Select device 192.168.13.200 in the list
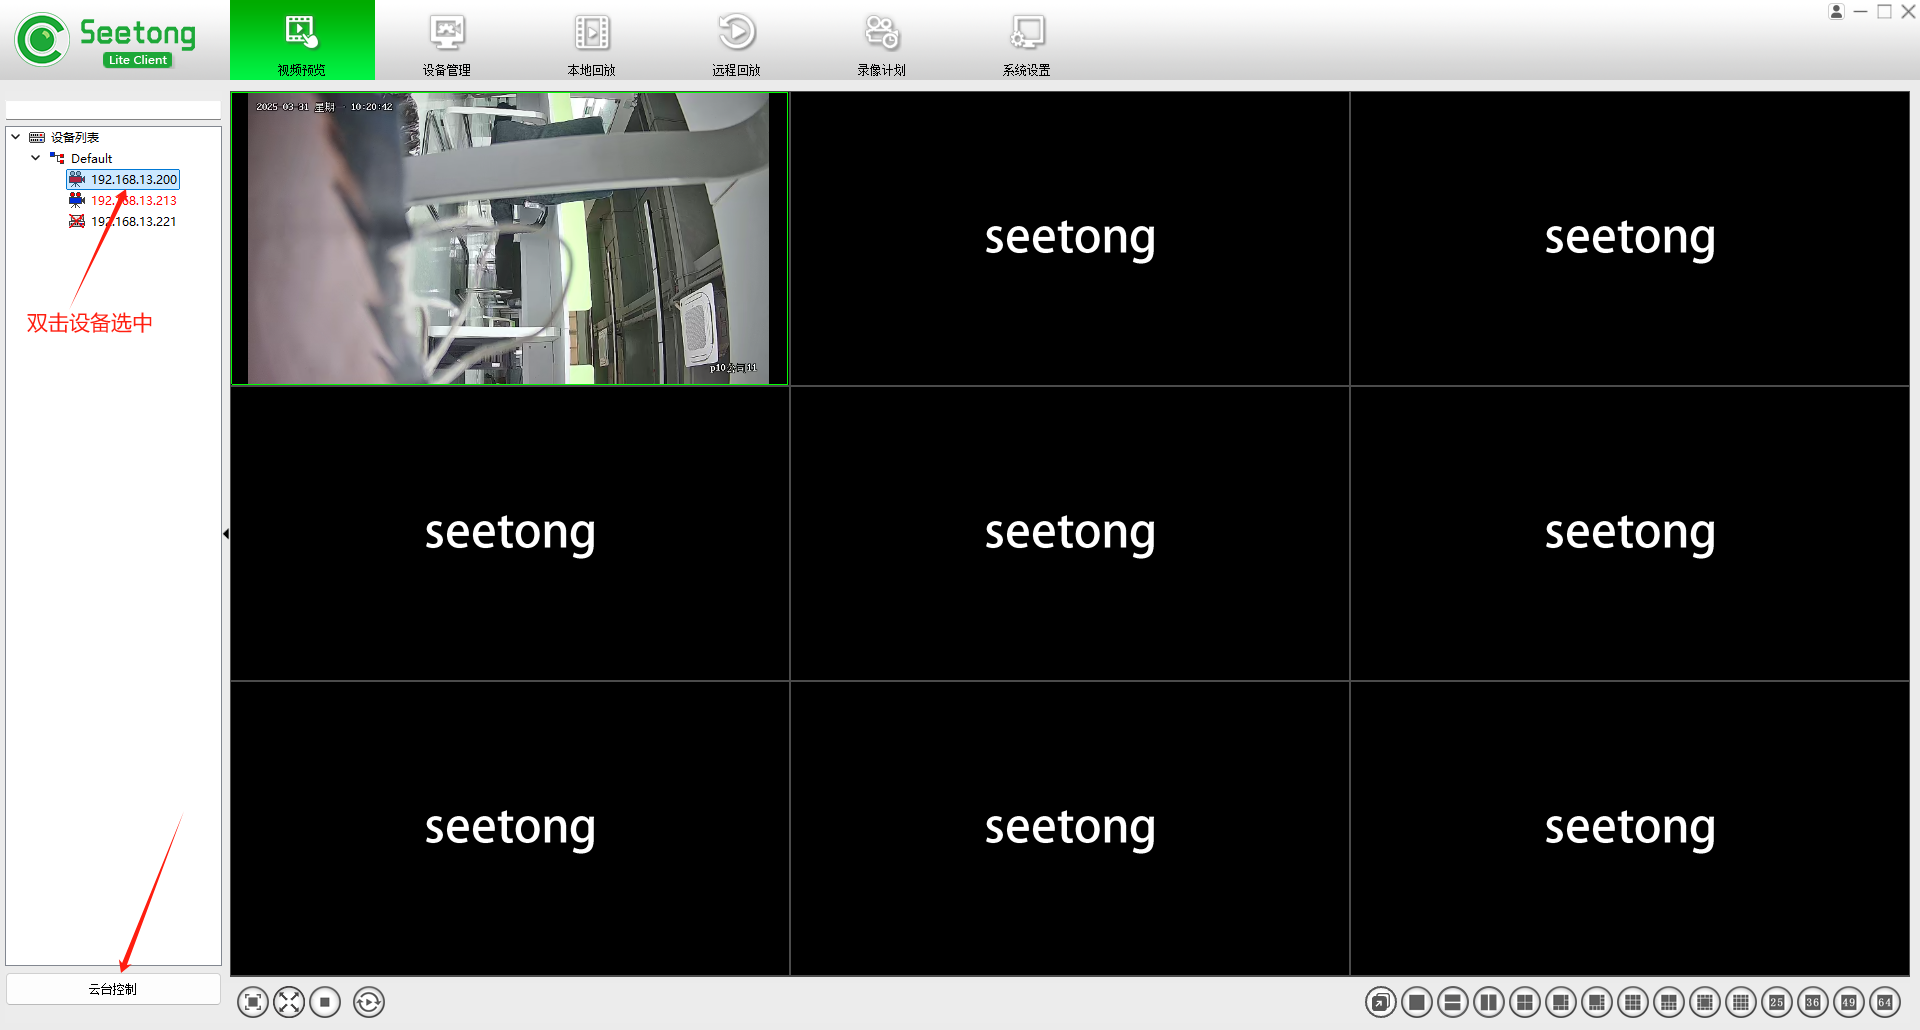Image resolution: width=1920 pixels, height=1030 pixels. (134, 179)
